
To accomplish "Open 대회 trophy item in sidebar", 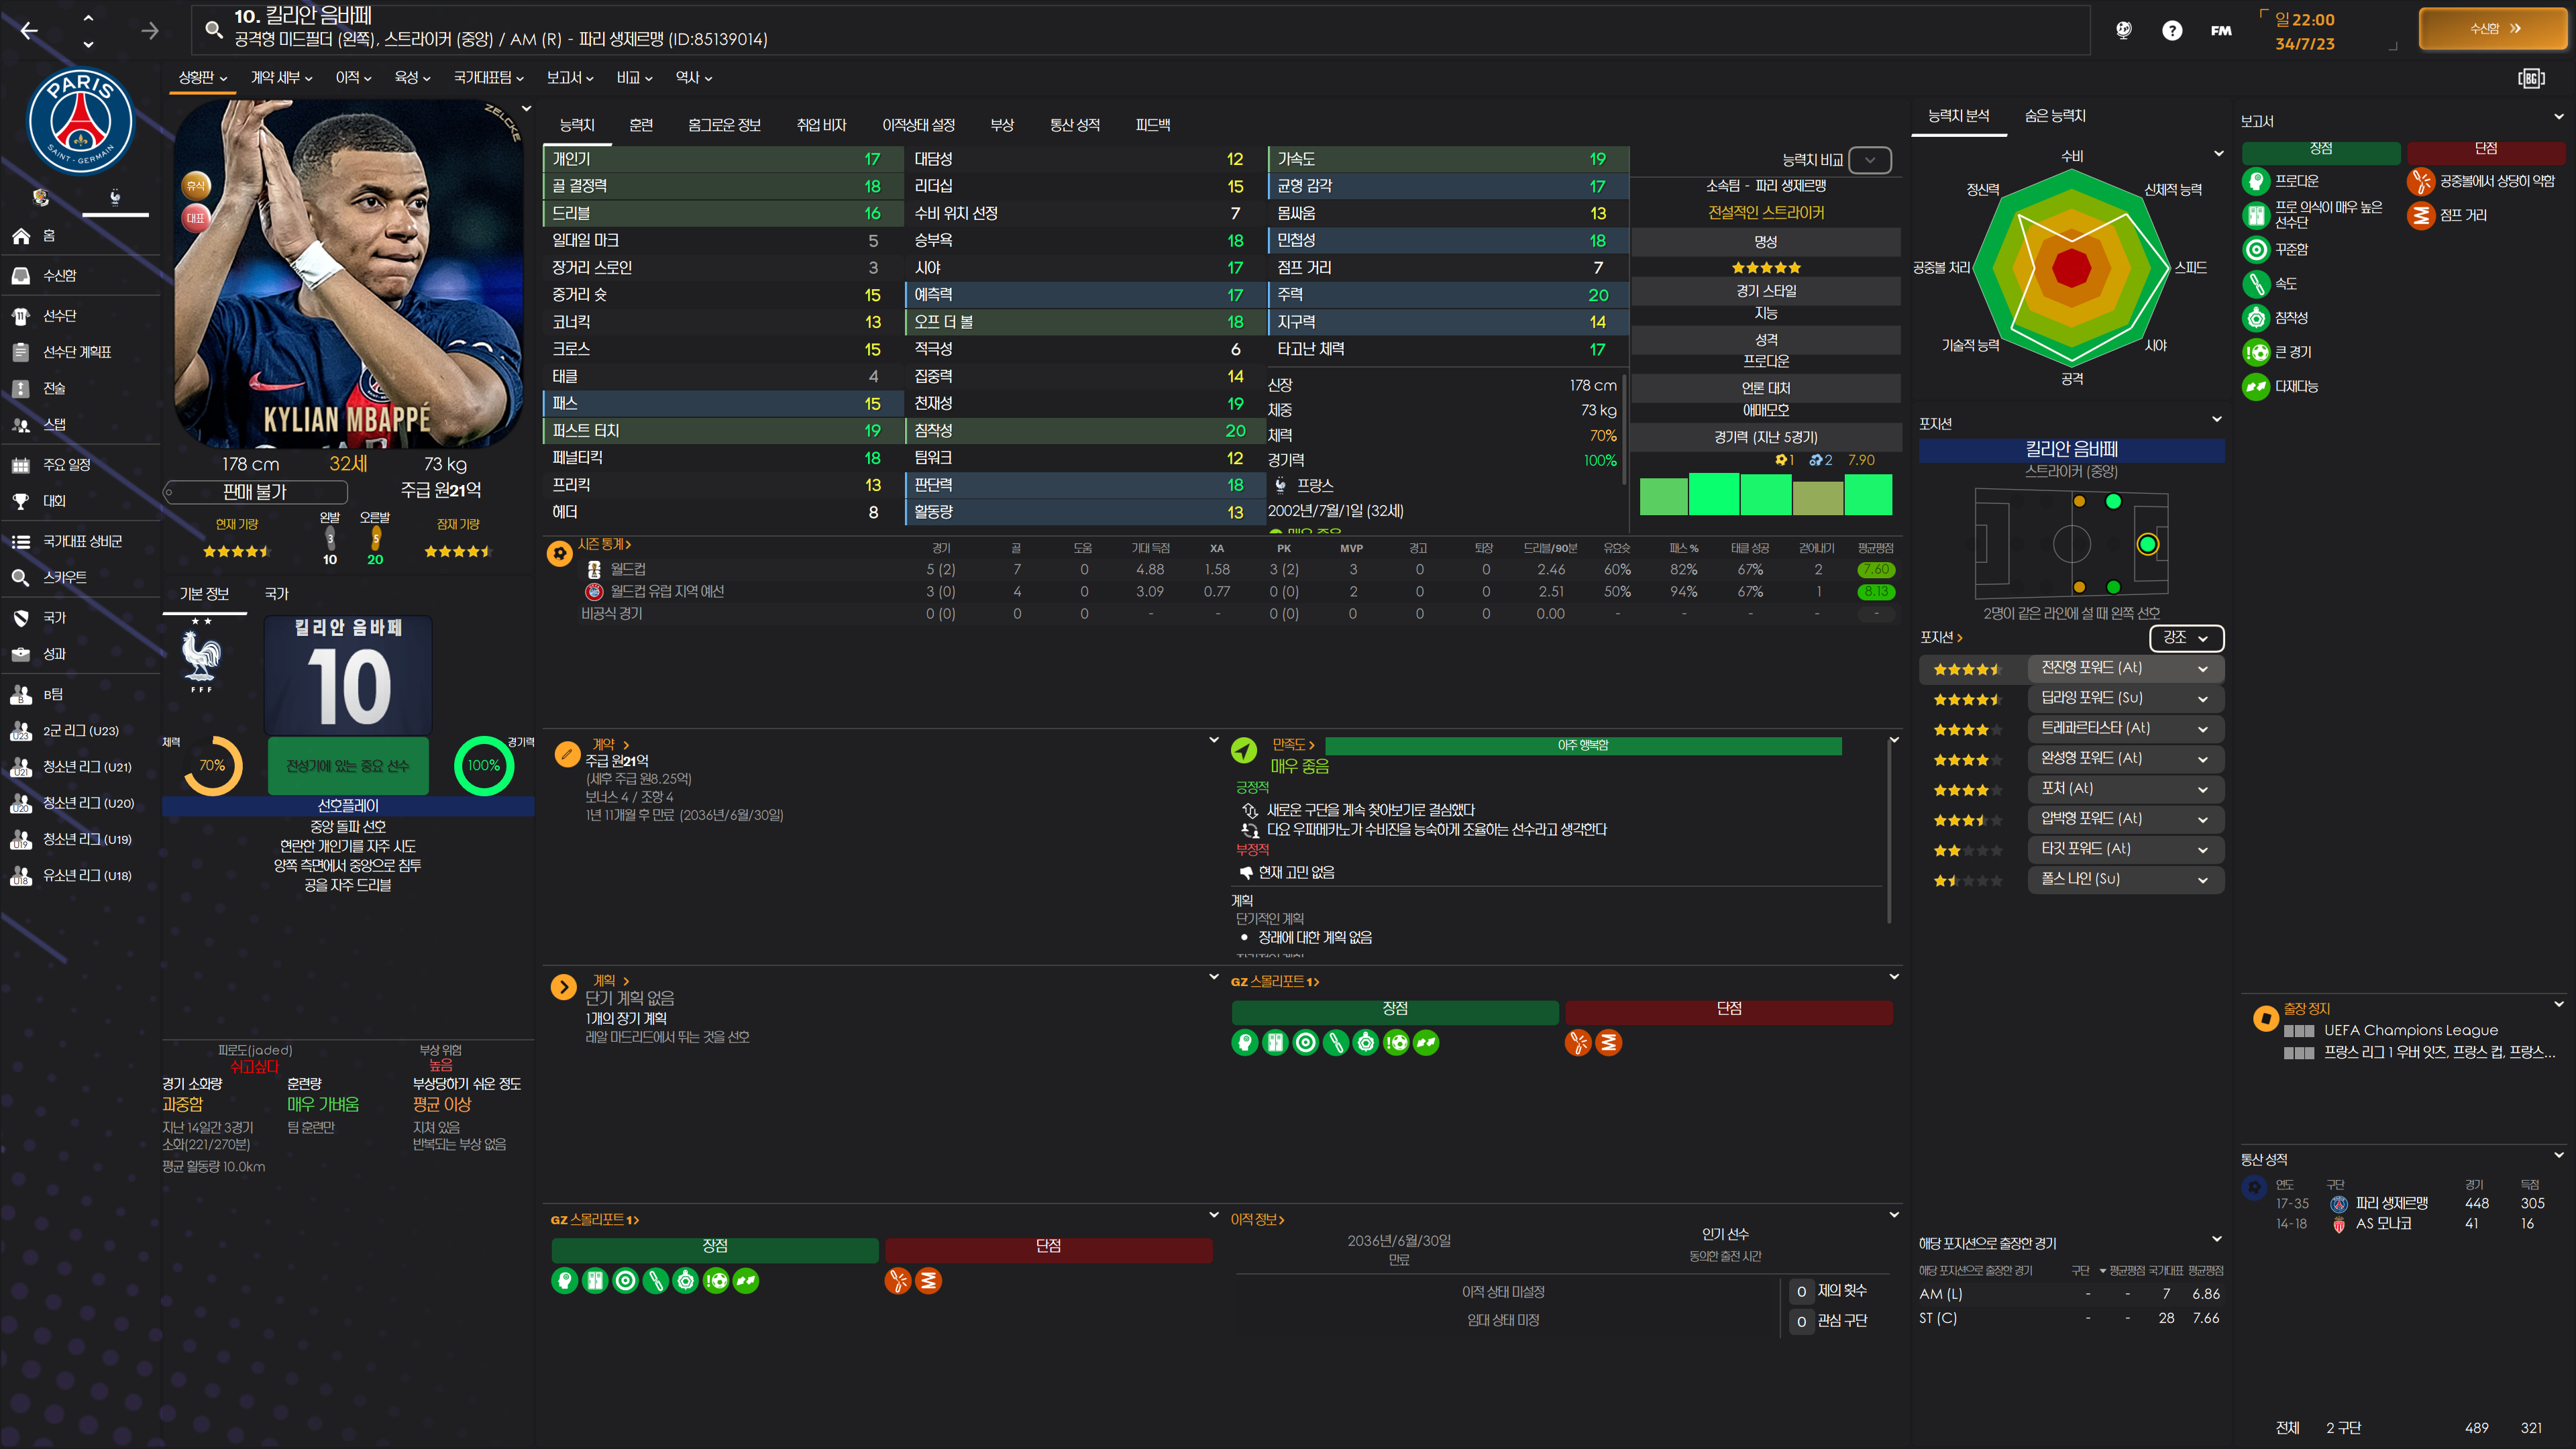I will [x=80, y=500].
